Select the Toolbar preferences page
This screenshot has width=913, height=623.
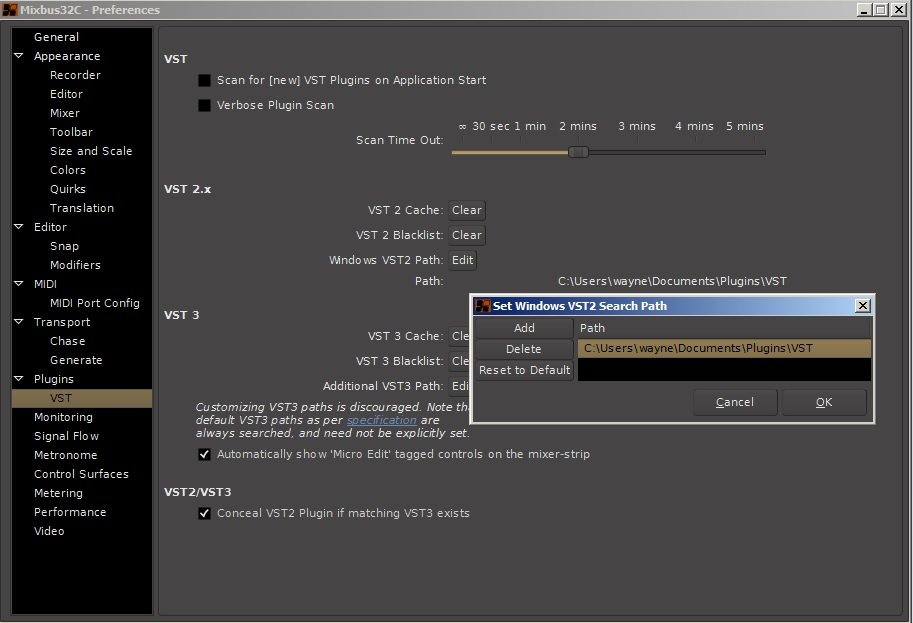tap(71, 132)
